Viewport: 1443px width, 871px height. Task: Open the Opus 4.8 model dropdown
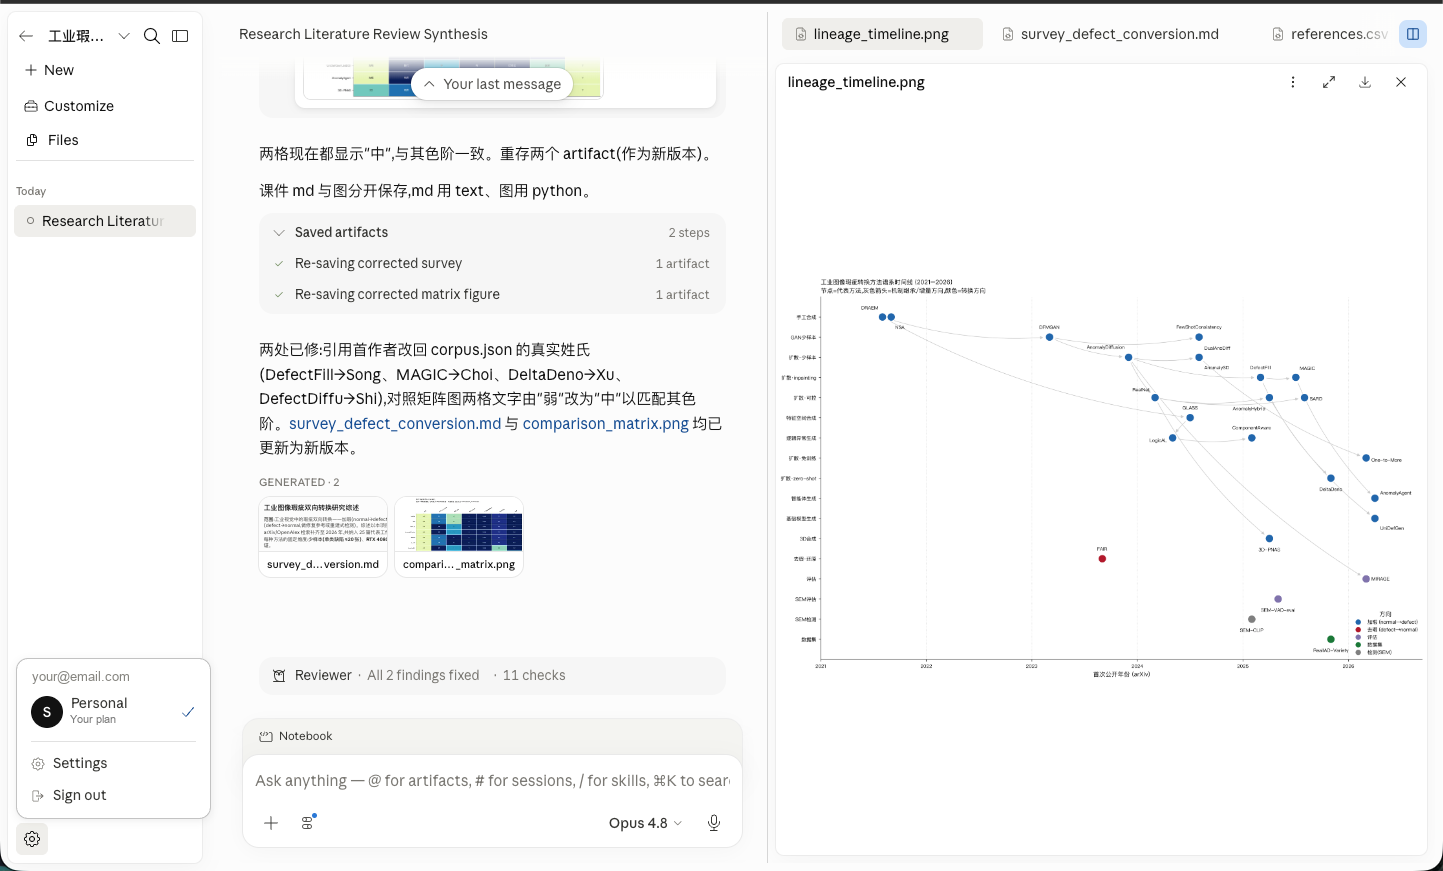(x=645, y=823)
